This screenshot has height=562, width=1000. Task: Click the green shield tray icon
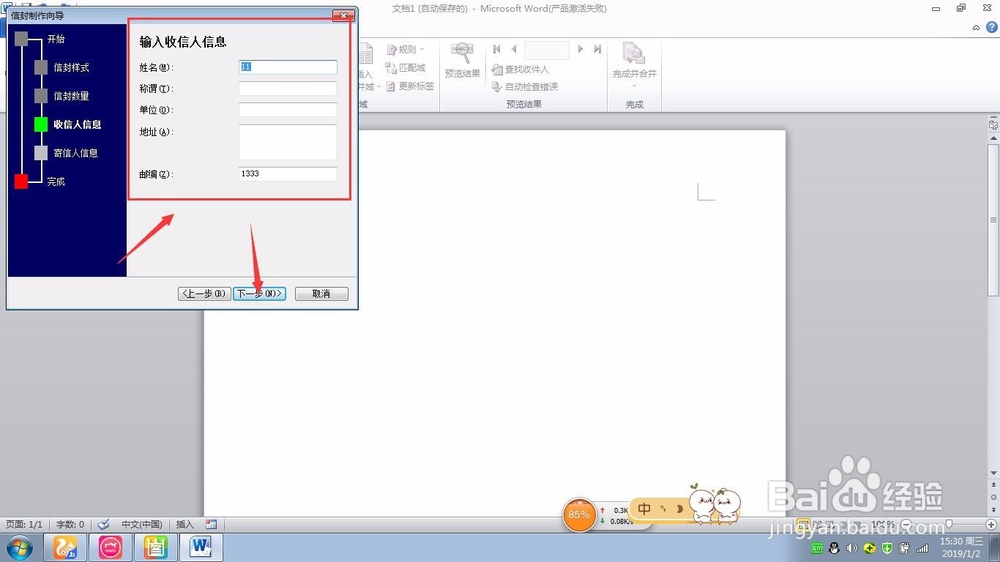(887, 548)
